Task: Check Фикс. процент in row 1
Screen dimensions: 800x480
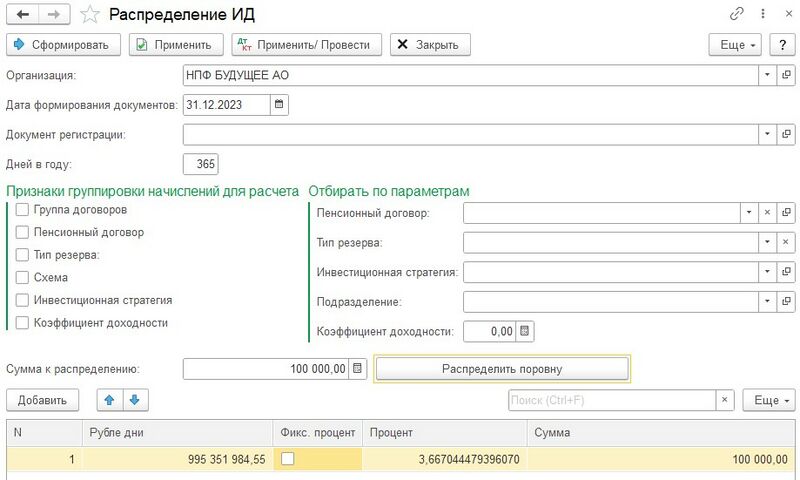Action: point(288,458)
